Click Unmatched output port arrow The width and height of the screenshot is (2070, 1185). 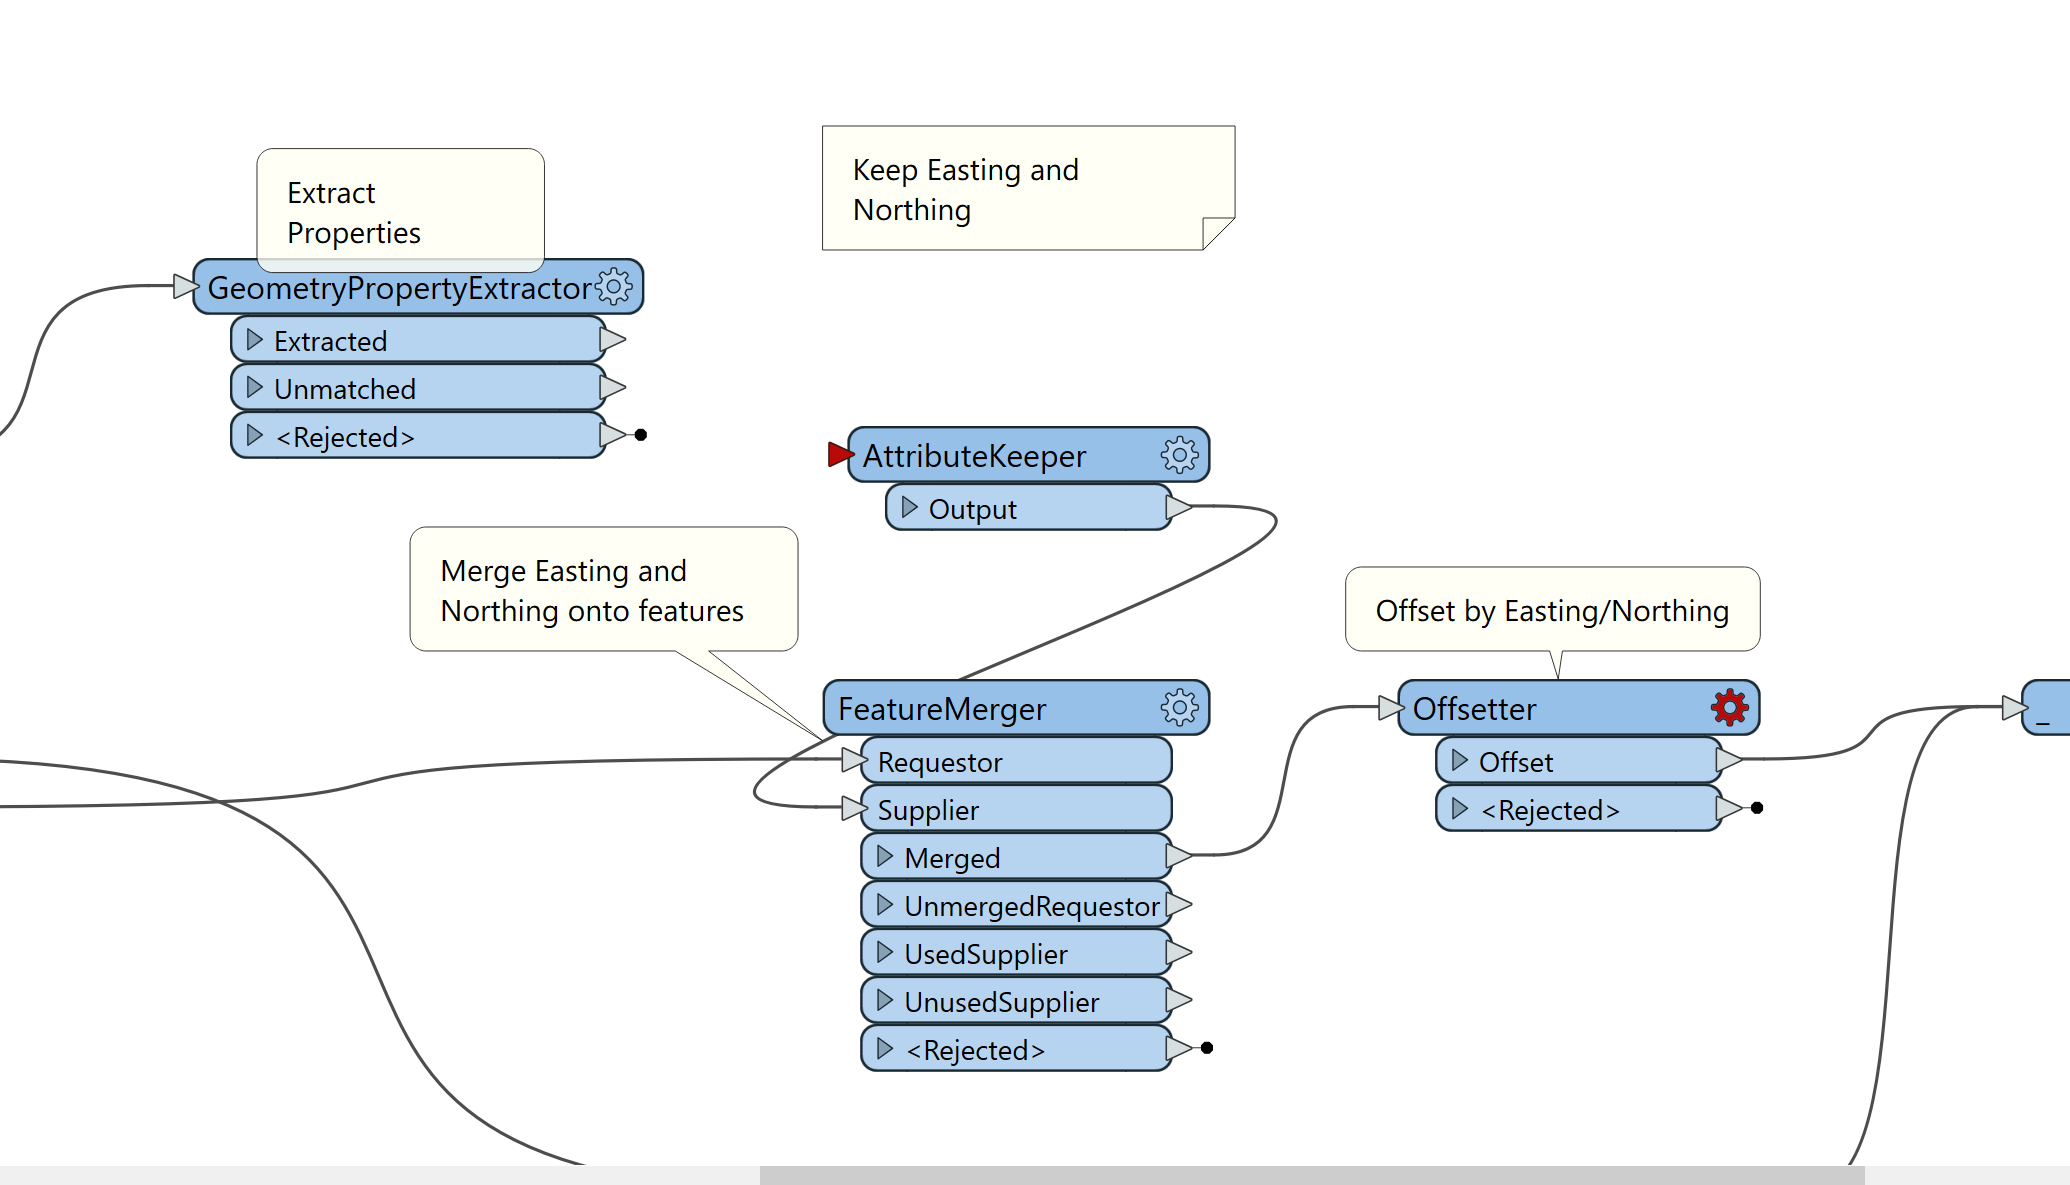[613, 388]
